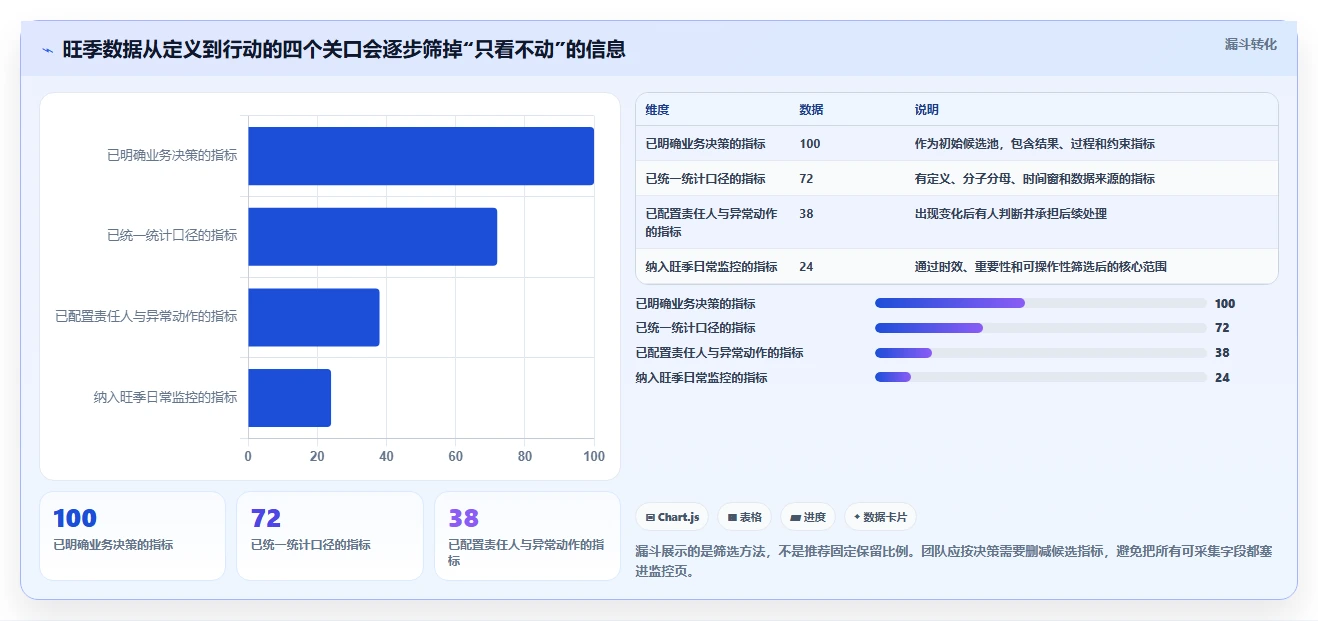This screenshot has height=621, width=1318.
Task: Click the lightning icon before the slide title
Action: pyautogui.click(x=47, y=50)
